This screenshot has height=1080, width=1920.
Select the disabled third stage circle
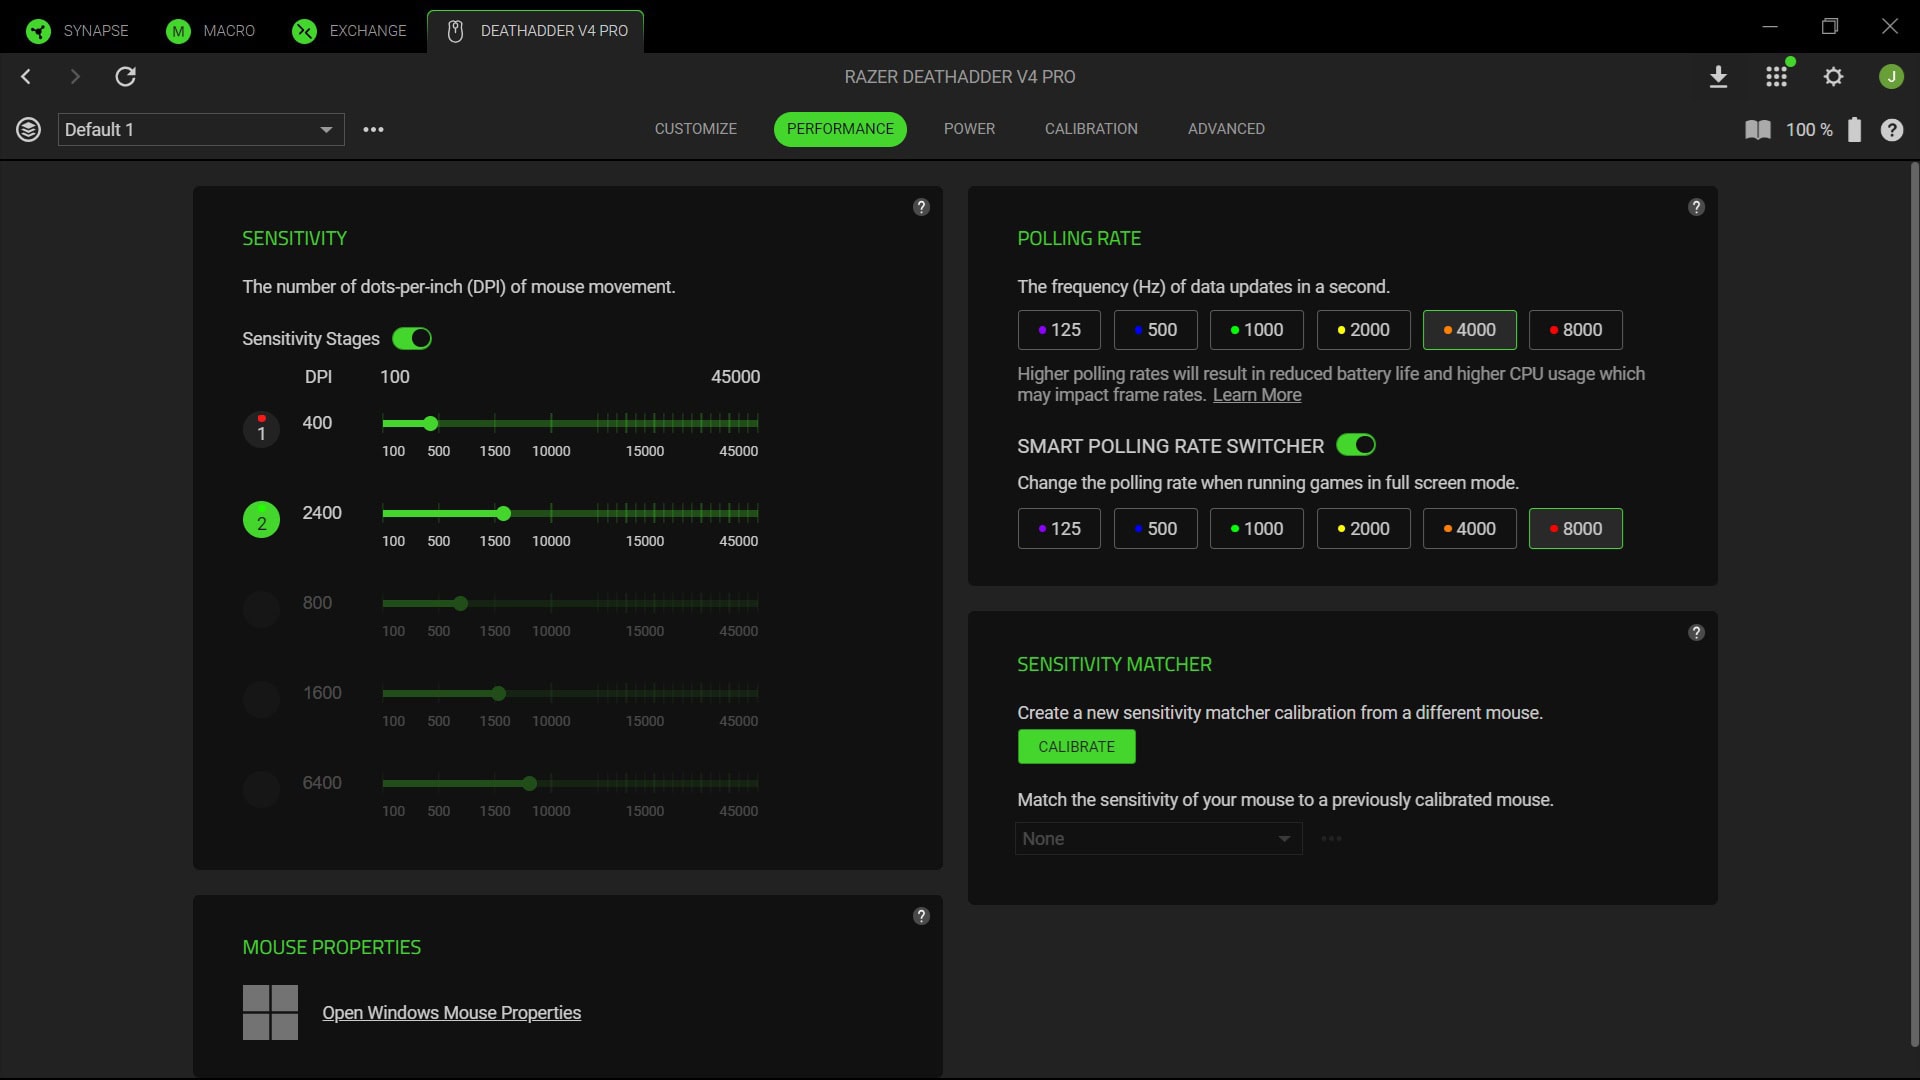261,609
